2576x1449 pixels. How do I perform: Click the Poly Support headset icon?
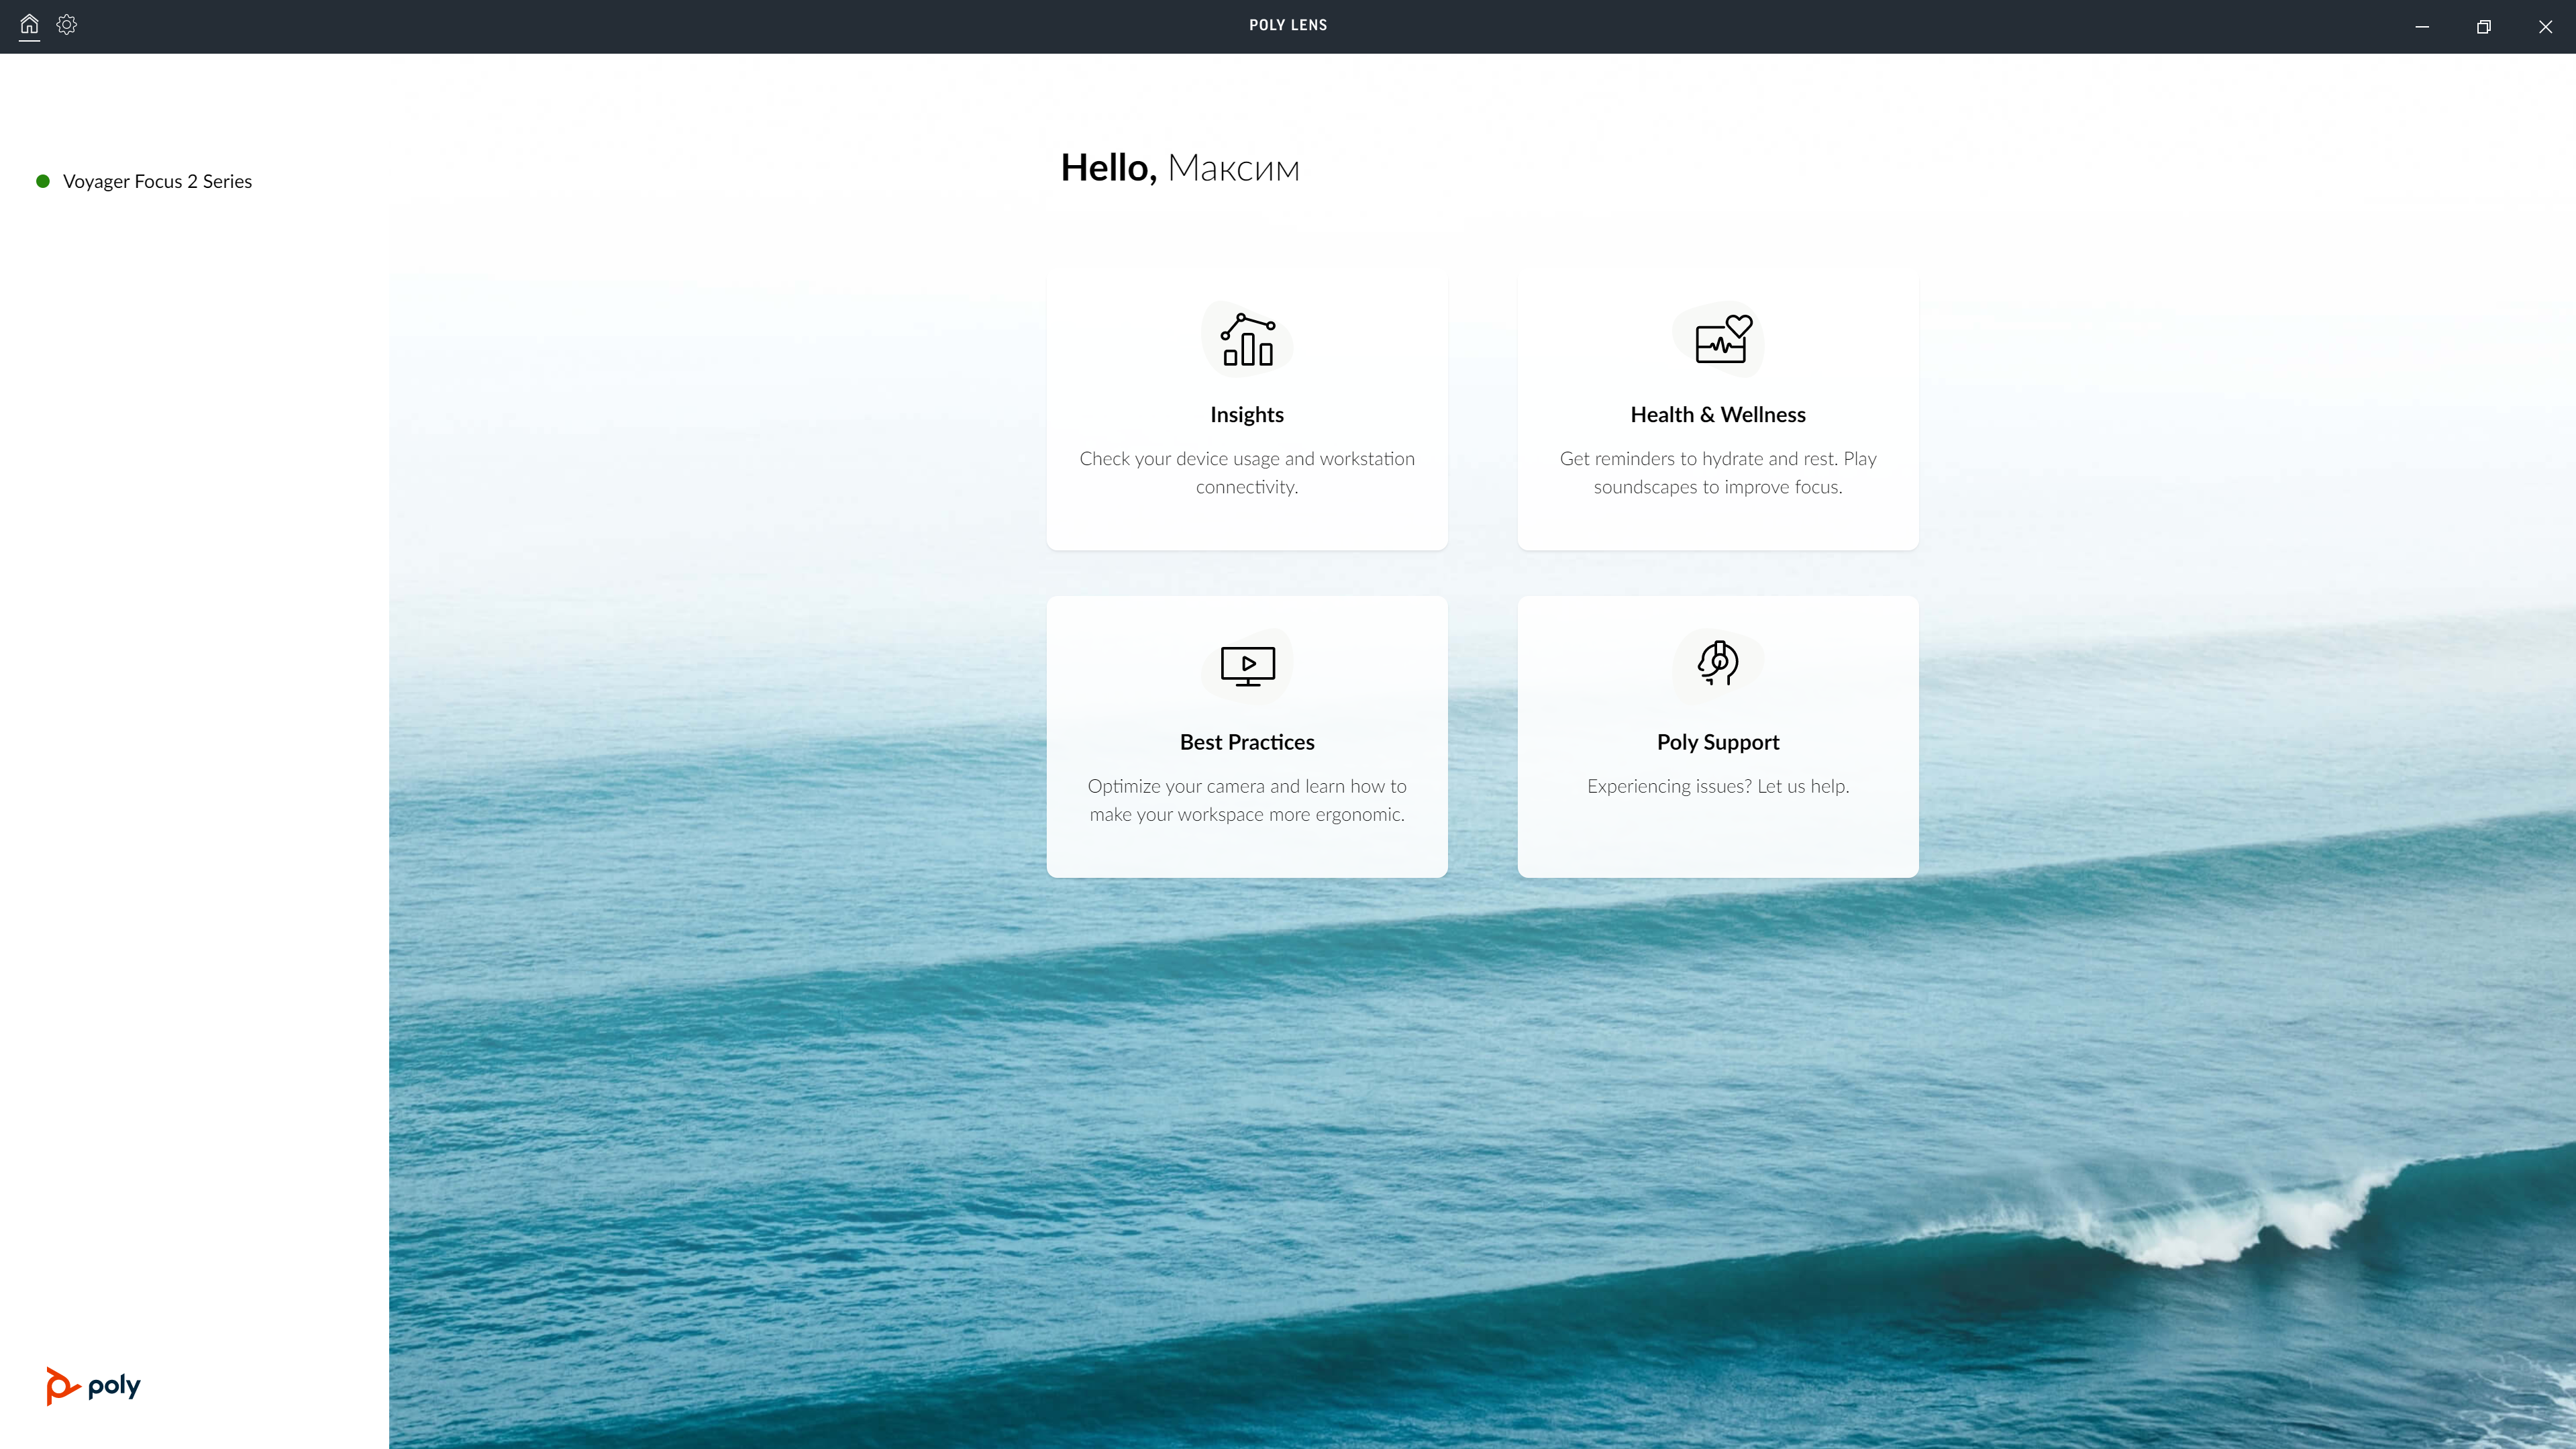[1719, 663]
